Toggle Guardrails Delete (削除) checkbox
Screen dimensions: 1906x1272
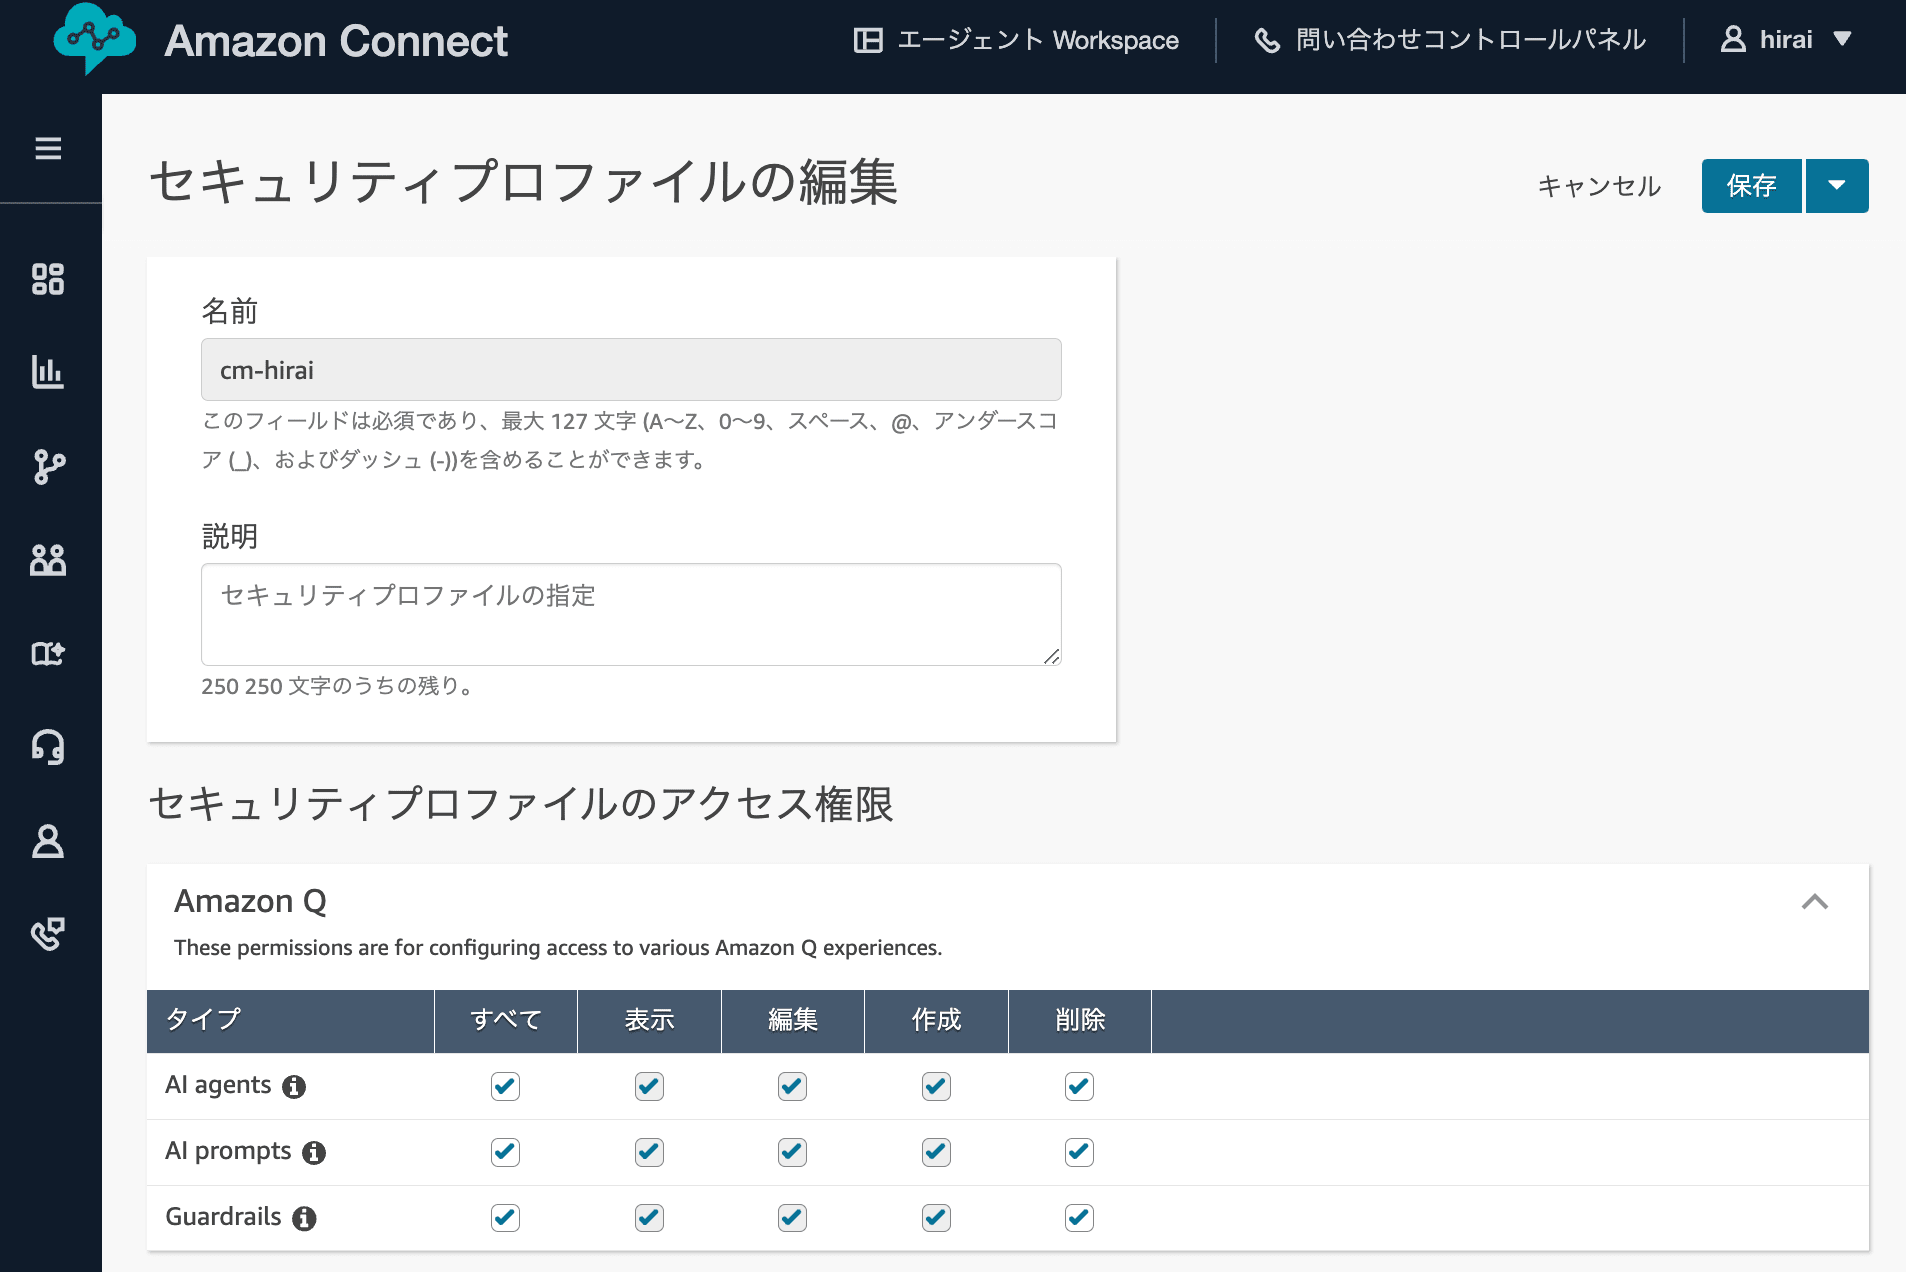[x=1079, y=1218]
